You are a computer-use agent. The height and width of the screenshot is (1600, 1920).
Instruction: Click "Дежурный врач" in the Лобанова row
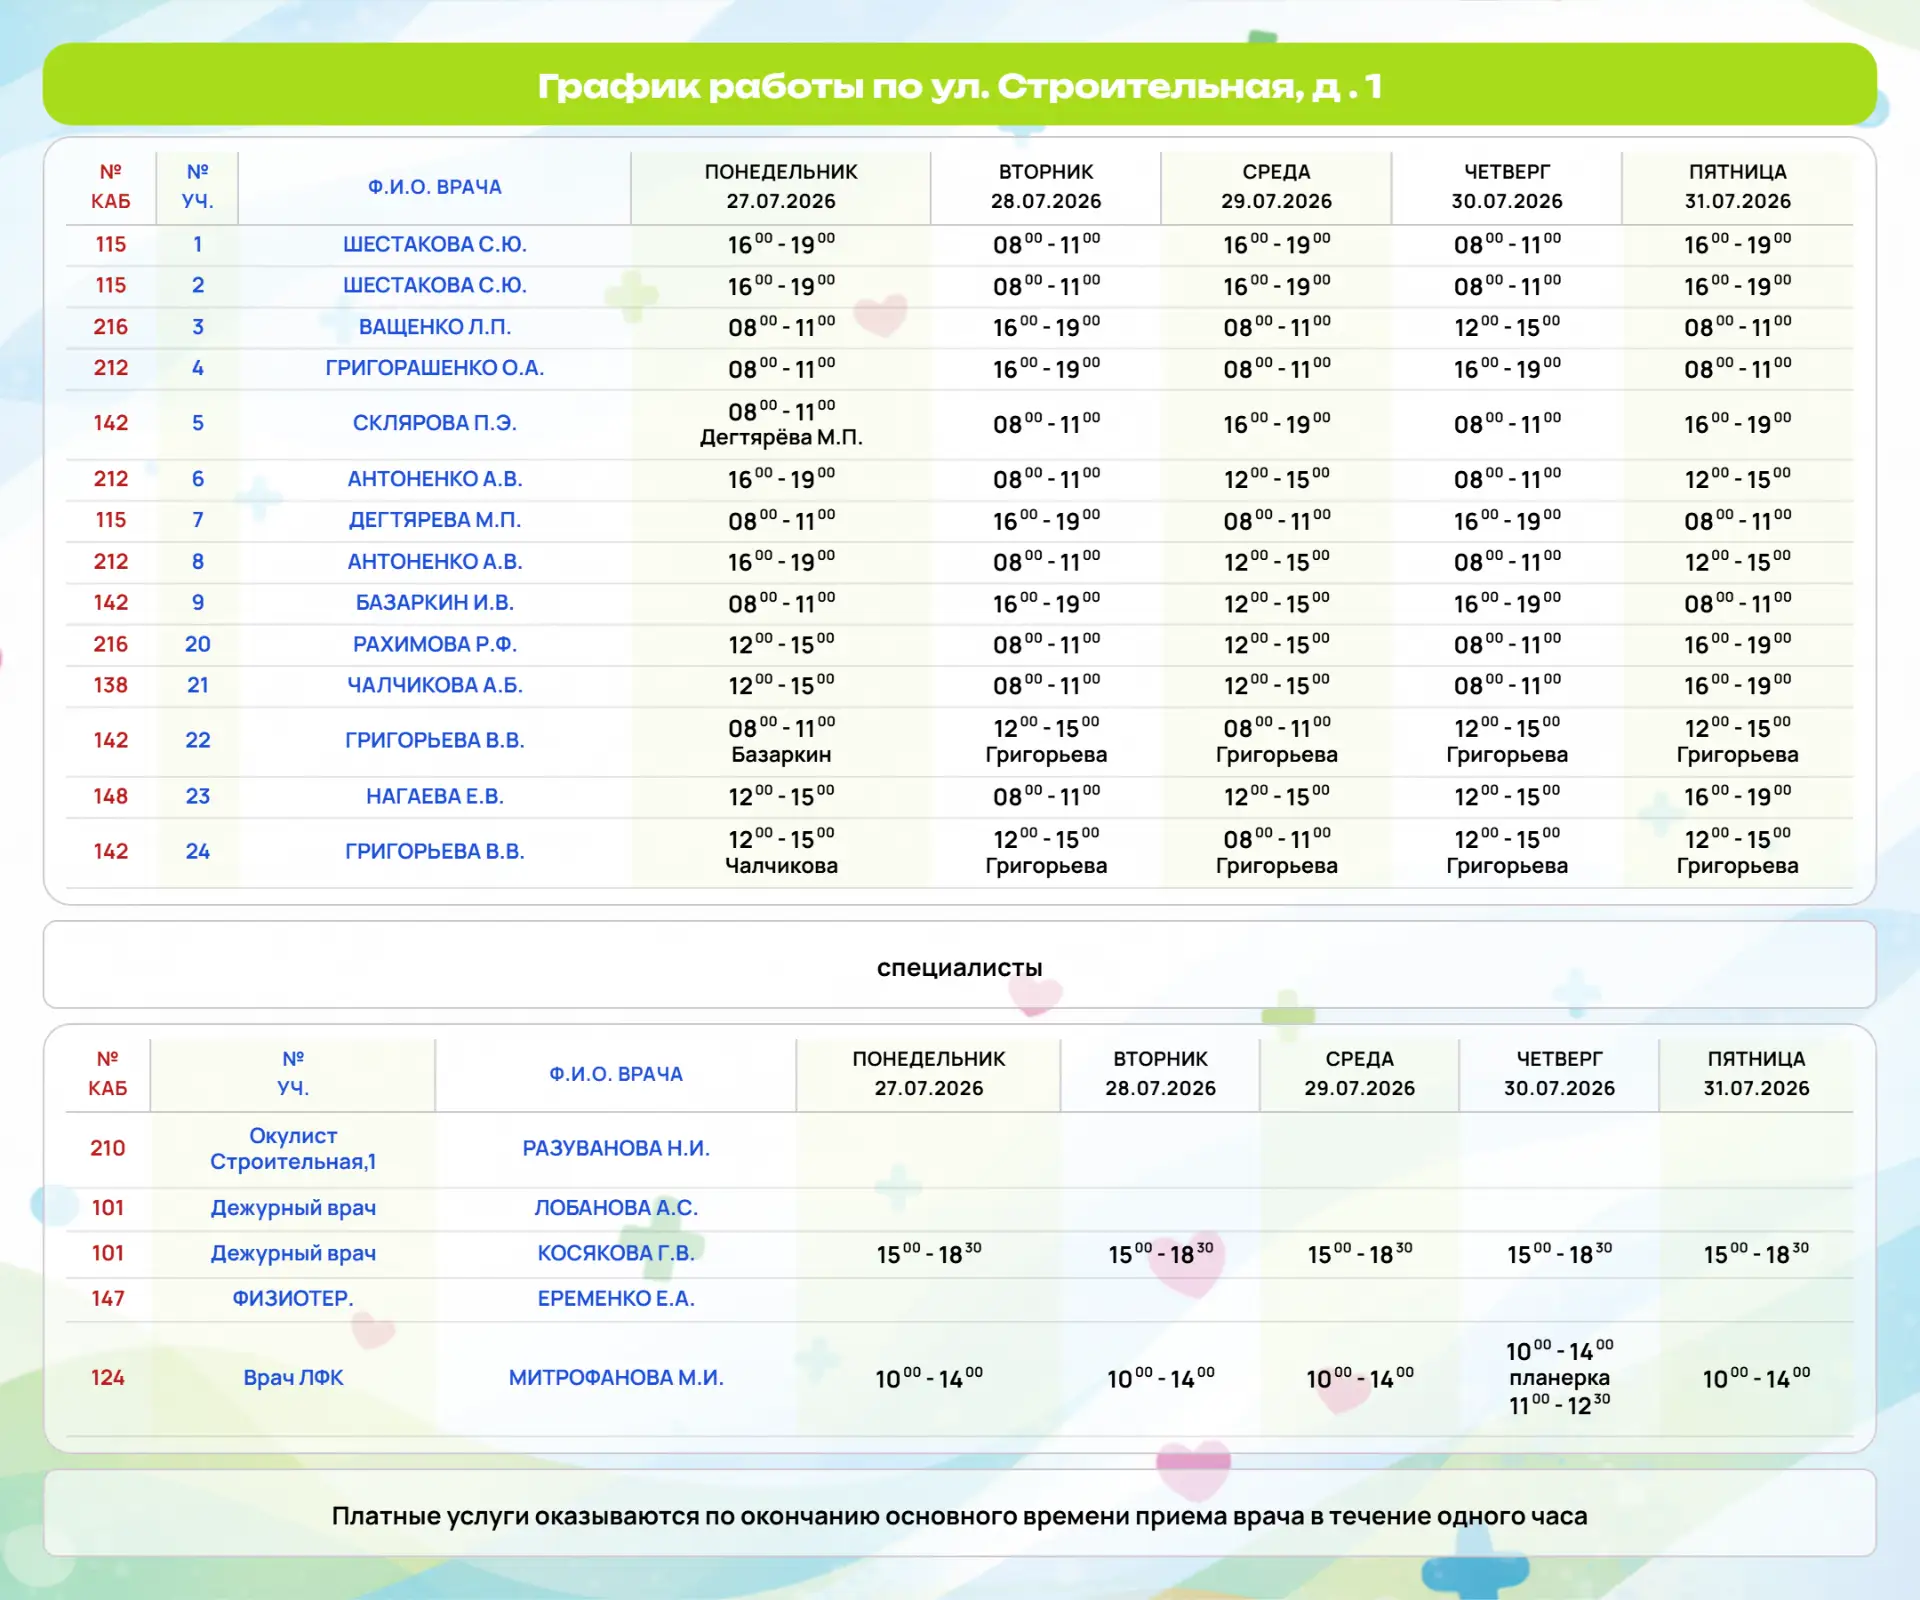293,1208
